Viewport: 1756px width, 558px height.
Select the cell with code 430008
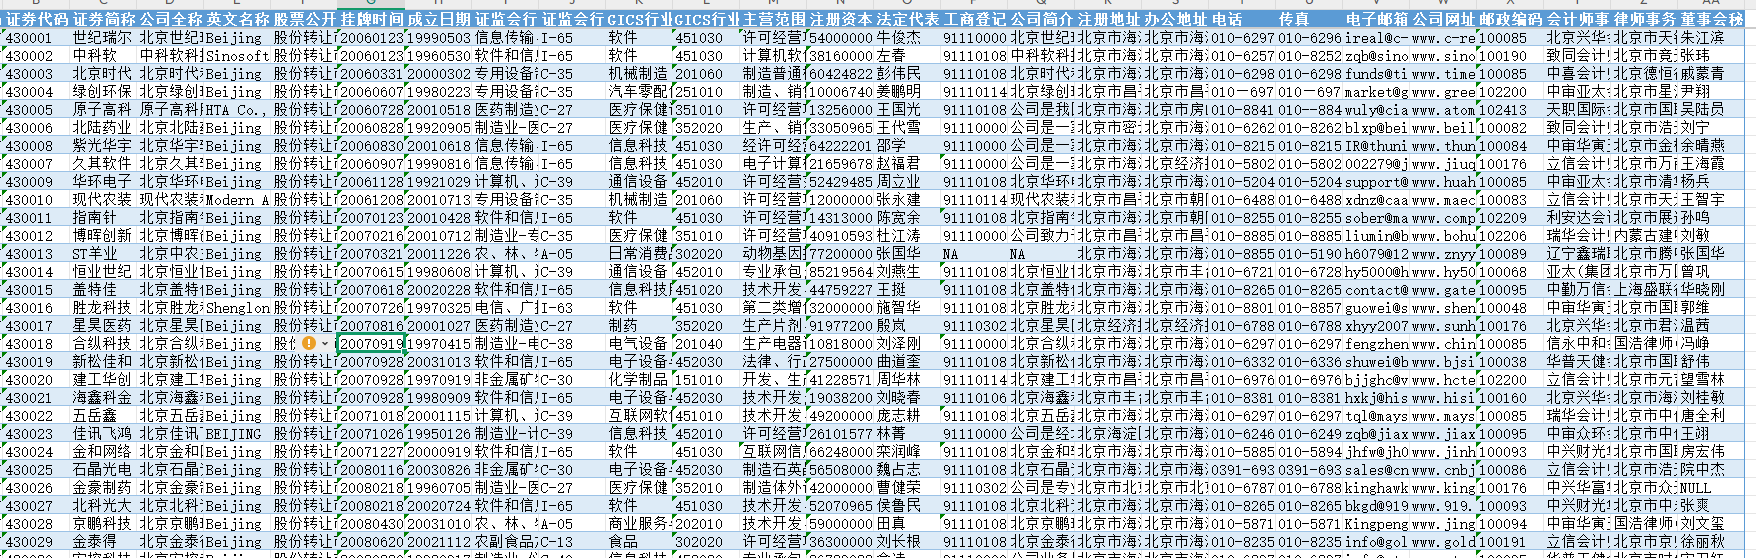pos(37,145)
